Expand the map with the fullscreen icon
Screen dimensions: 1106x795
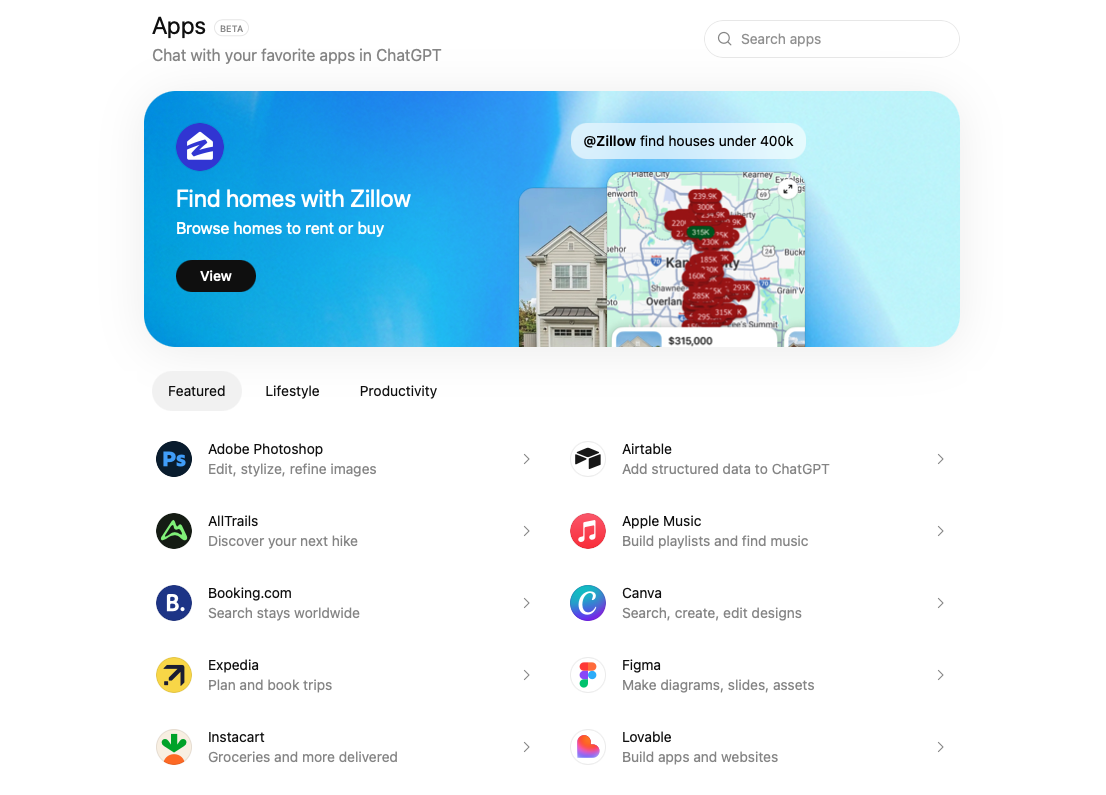[x=788, y=189]
